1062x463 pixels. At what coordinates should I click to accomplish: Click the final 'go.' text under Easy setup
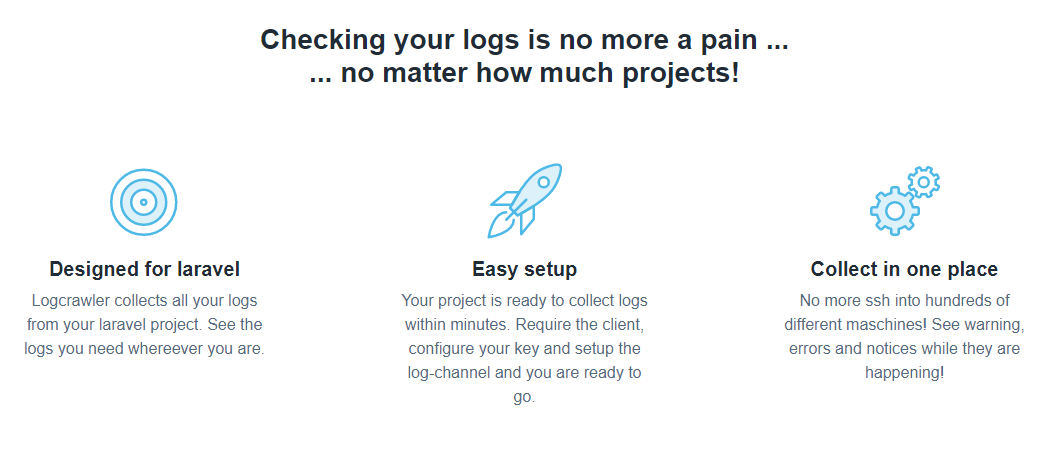524,396
